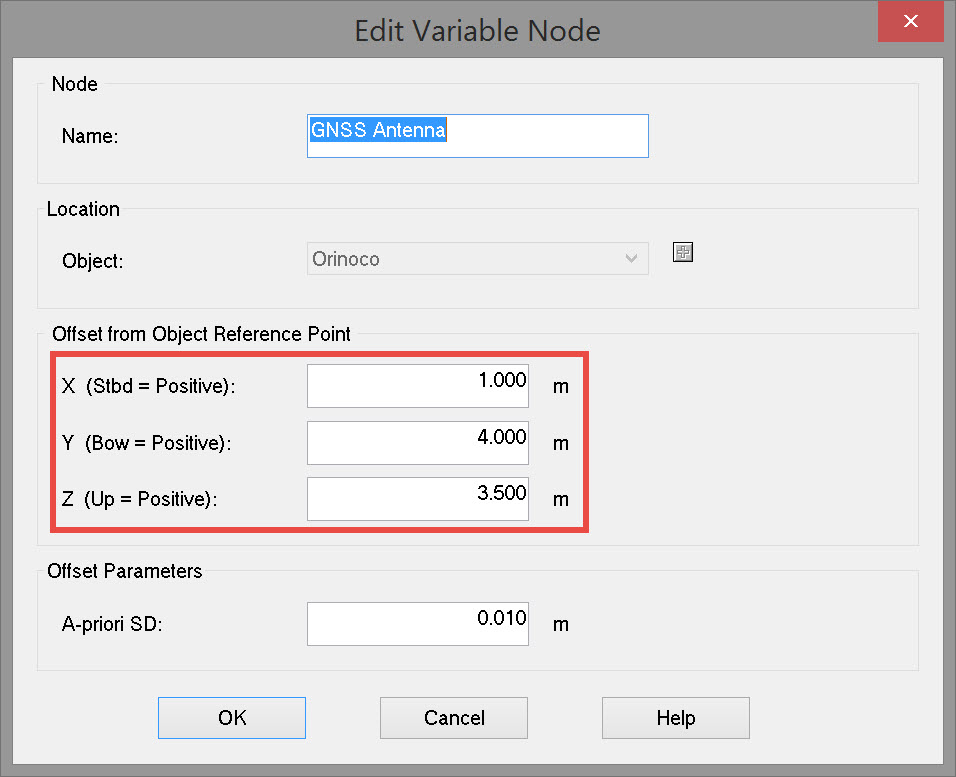Close the Edit Variable Node dialog
Viewport: 956px width, 777px height.
[911, 21]
